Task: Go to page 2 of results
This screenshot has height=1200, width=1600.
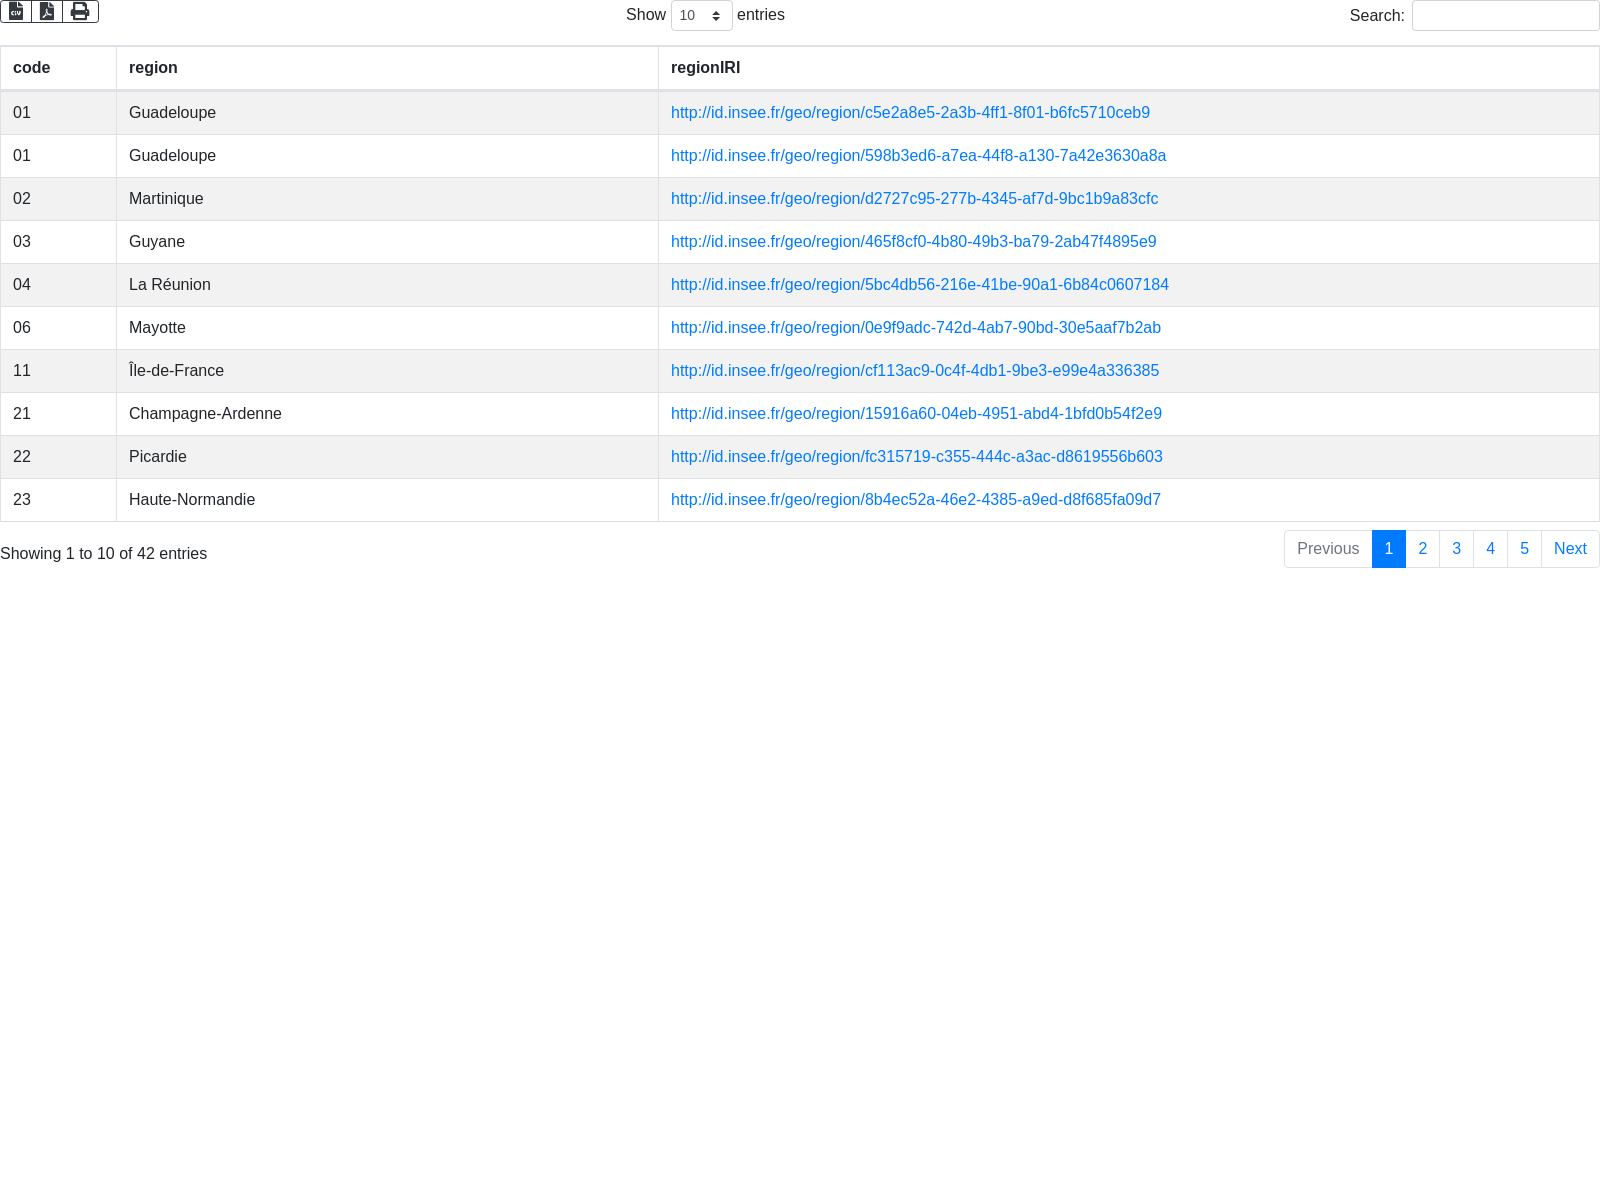Action: click(x=1422, y=549)
